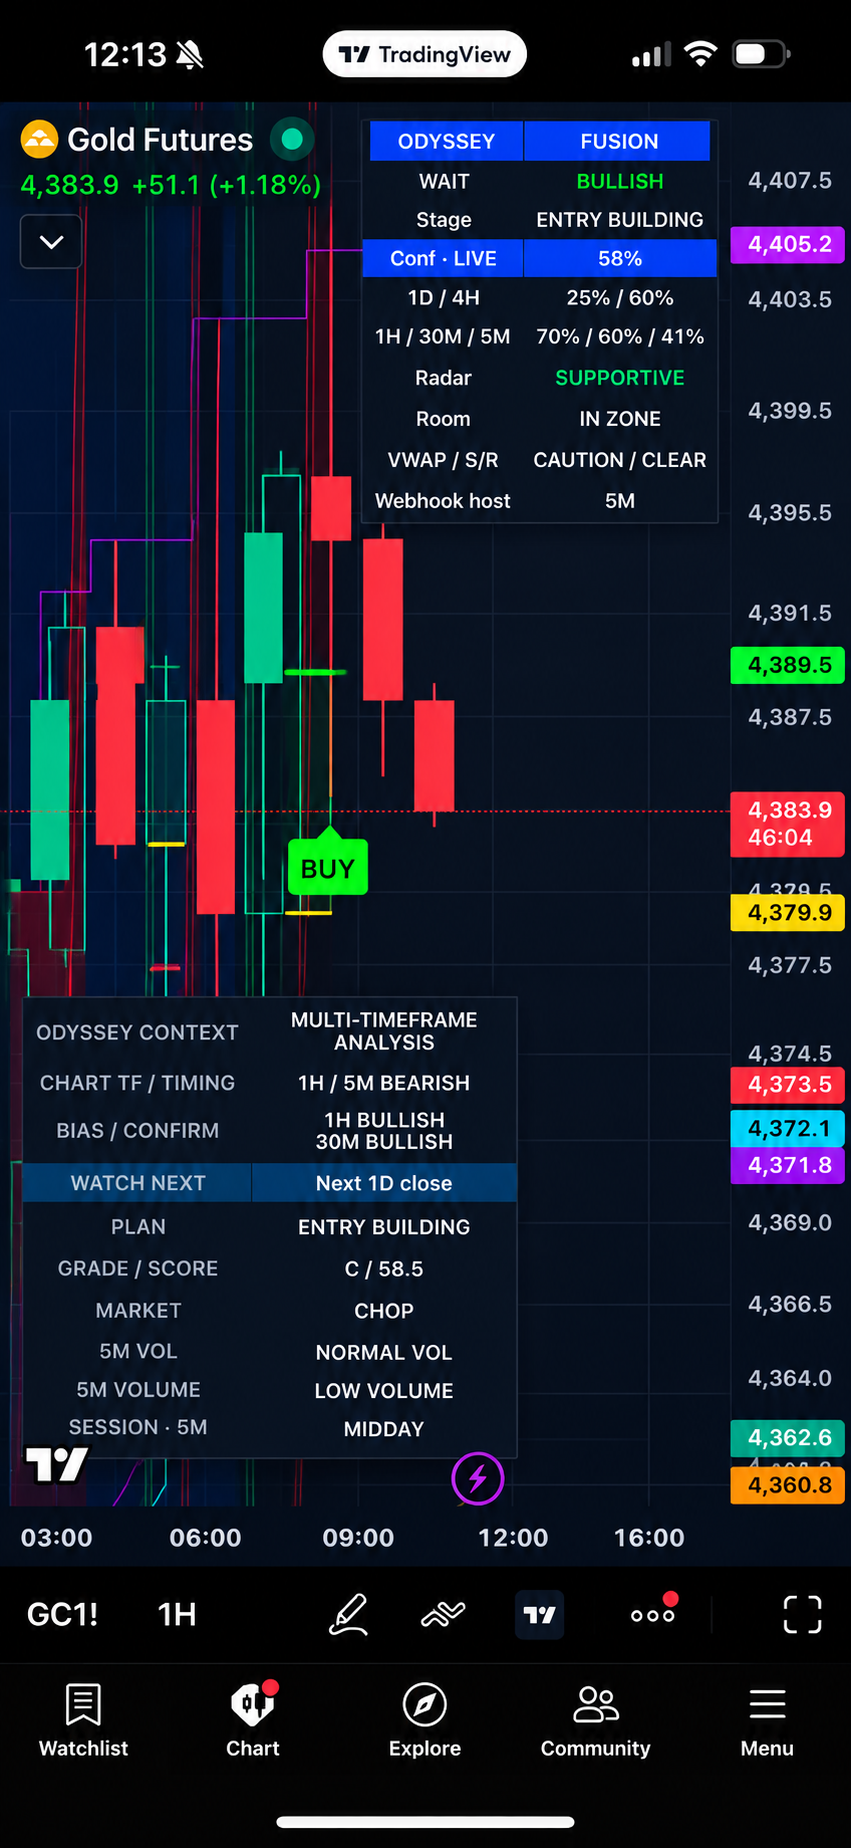Switch to the Chart tab

(x=252, y=1720)
